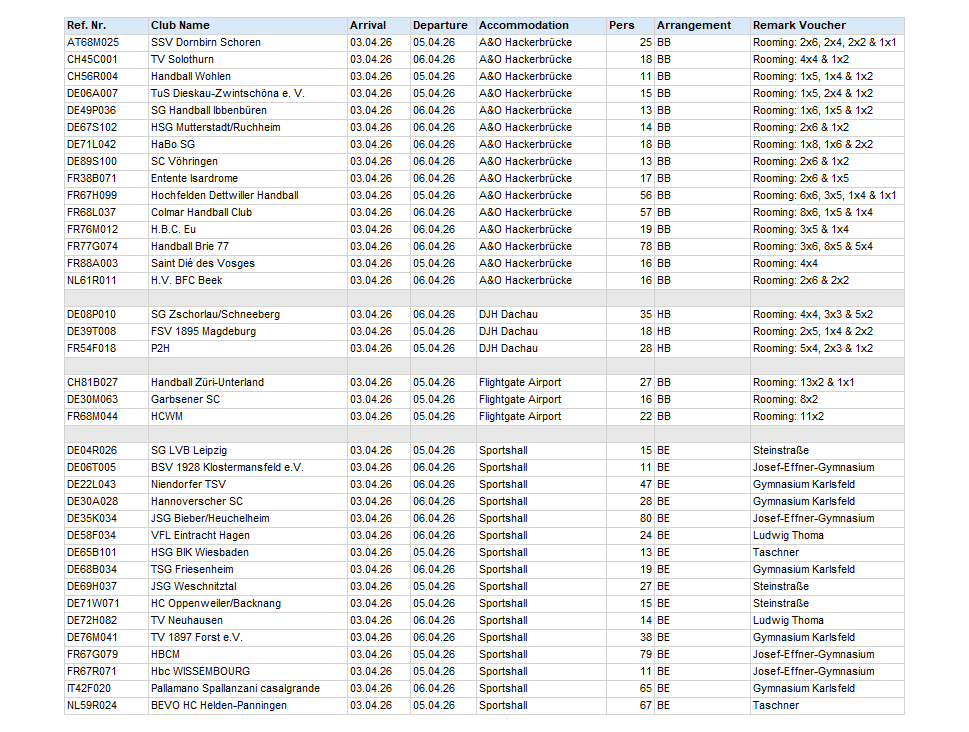Select reference cell DE04R026
Image resolution: width=969 pixels, height=732 pixels.
(x=92, y=450)
